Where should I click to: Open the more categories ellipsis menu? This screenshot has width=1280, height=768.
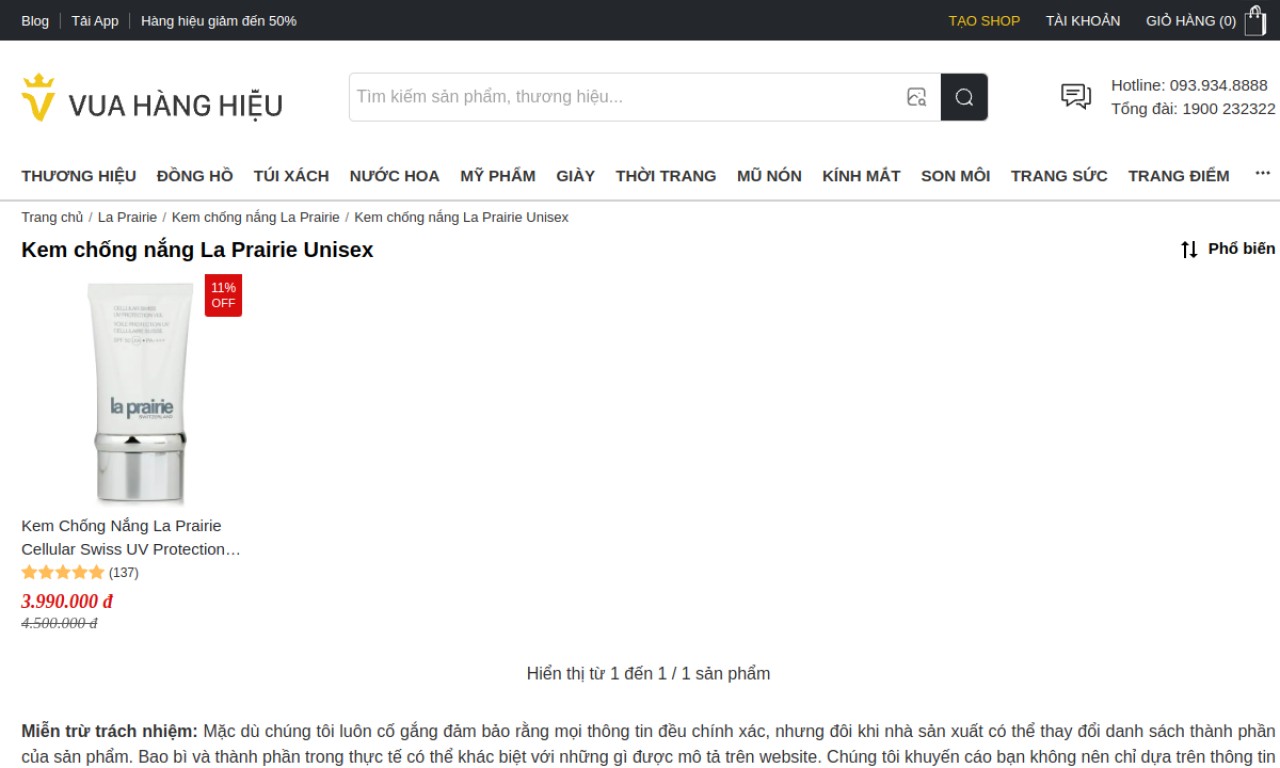(1263, 174)
